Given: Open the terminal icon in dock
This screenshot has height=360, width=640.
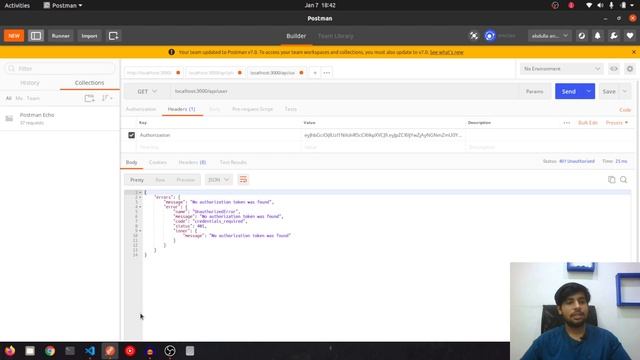Looking at the screenshot, I should coord(70,351).
